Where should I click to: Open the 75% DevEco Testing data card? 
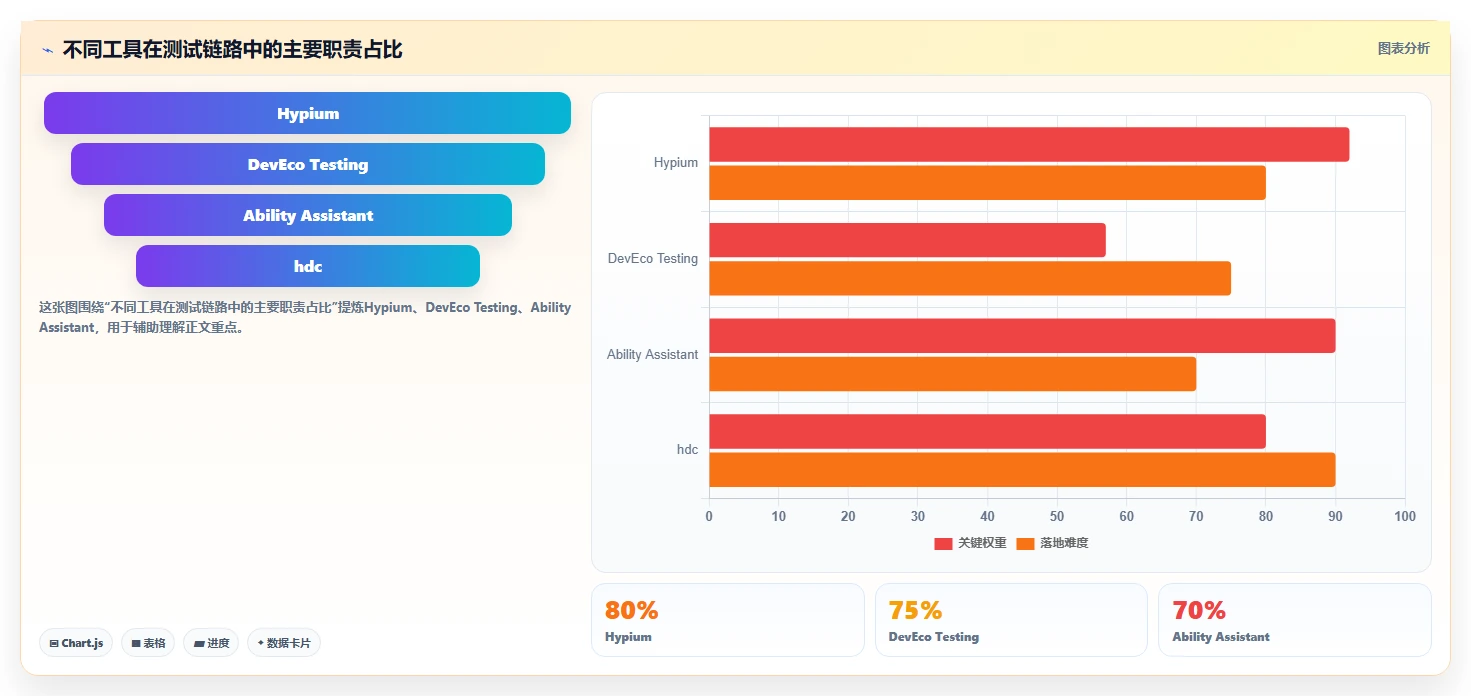coord(1011,620)
